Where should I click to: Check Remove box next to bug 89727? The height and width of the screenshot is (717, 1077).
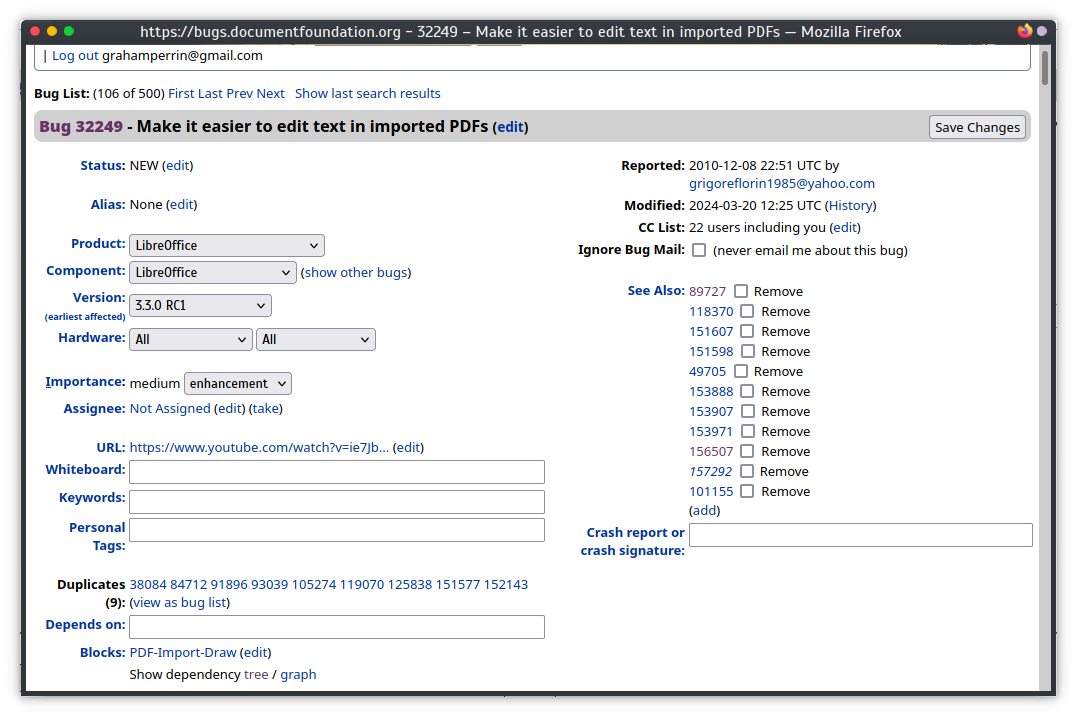click(741, 291)
